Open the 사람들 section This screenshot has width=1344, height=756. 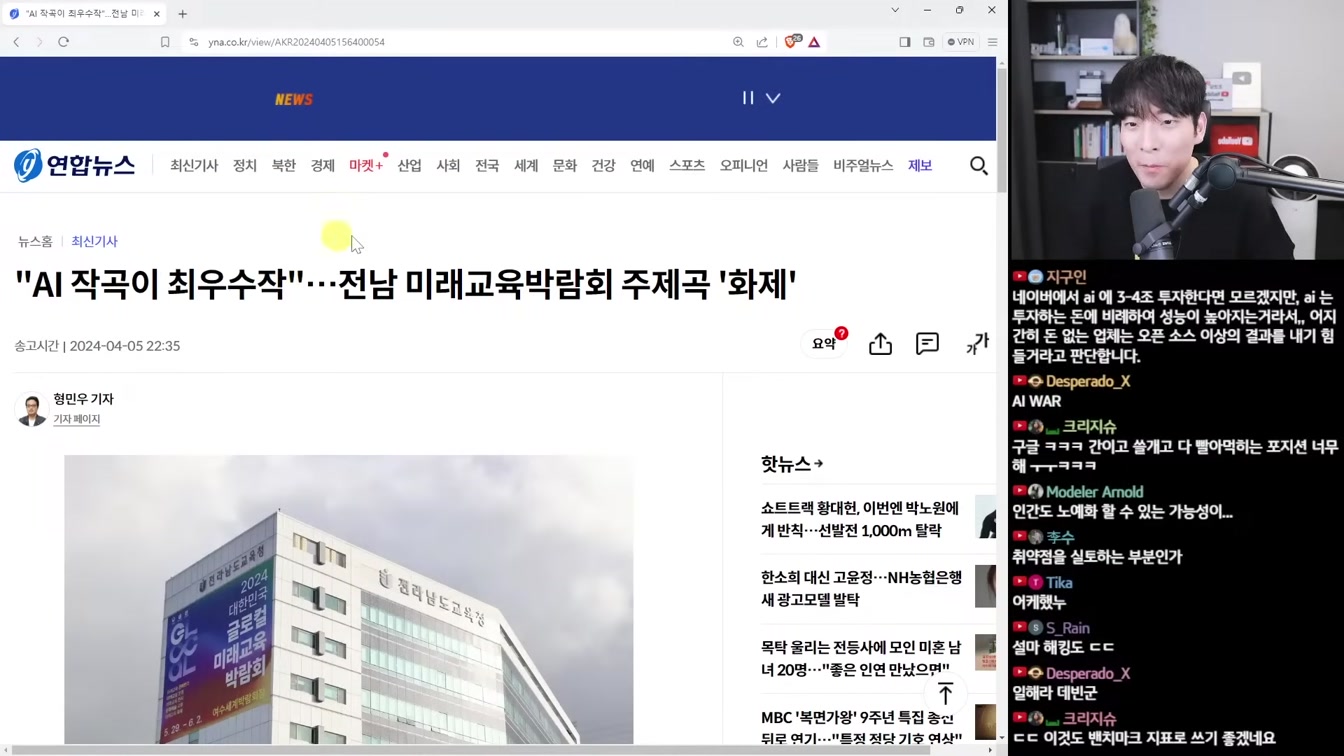pyautogui.click(x=800, y=165)
